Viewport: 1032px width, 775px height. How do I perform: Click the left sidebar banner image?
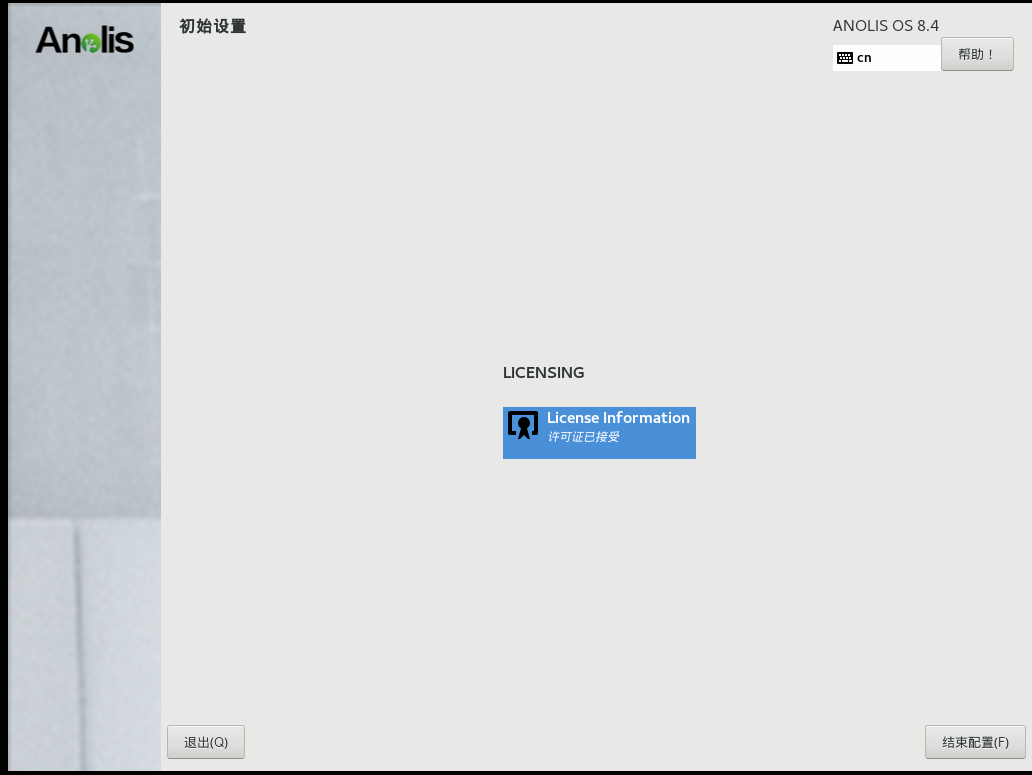coord(85,300)
